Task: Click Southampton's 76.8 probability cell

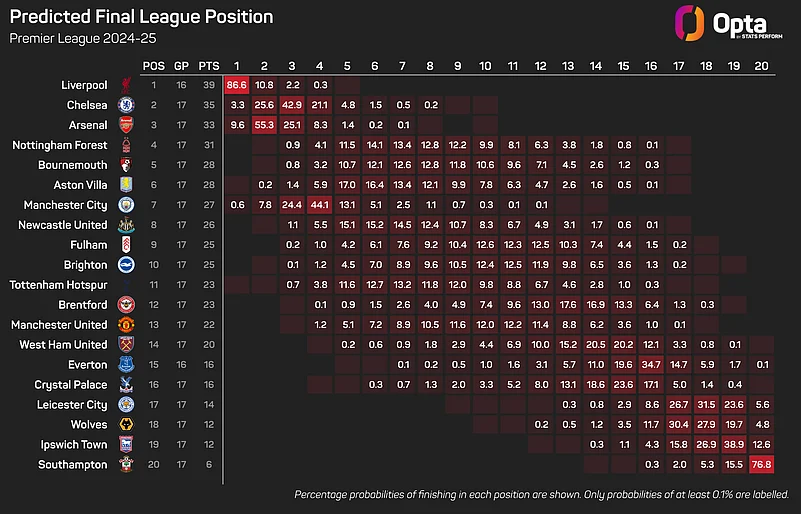Action: point(760,463)
